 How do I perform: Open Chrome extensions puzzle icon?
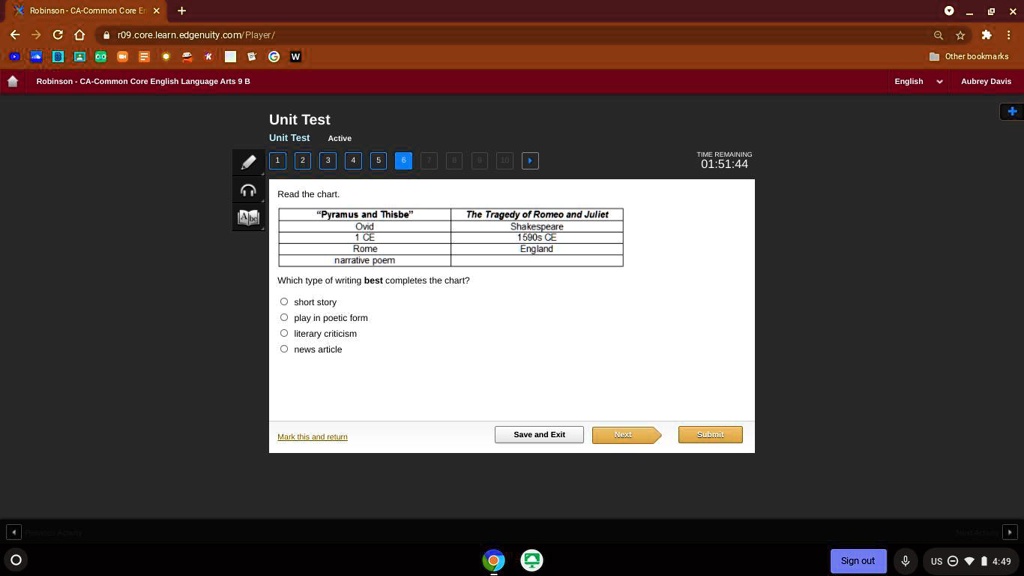point(986,35)
